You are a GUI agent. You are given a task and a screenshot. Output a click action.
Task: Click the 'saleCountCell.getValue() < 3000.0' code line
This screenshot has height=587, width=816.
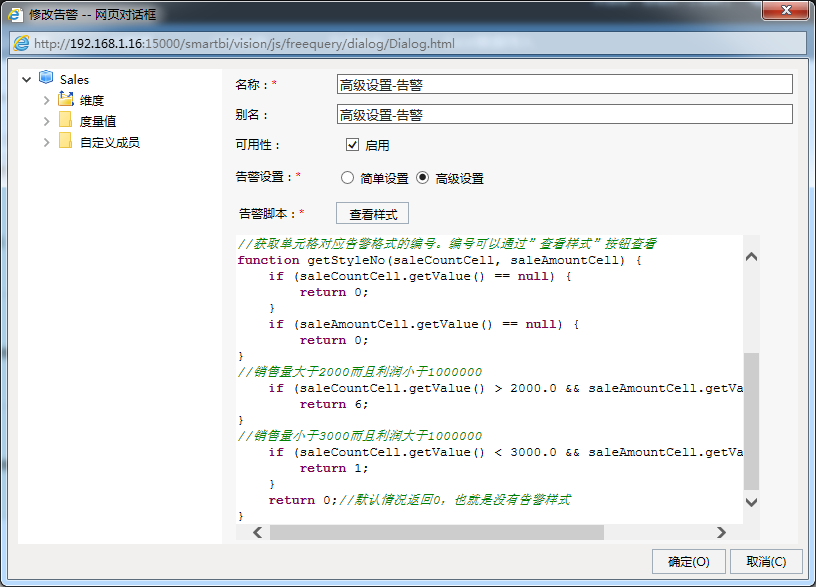(x=505, y=452)
